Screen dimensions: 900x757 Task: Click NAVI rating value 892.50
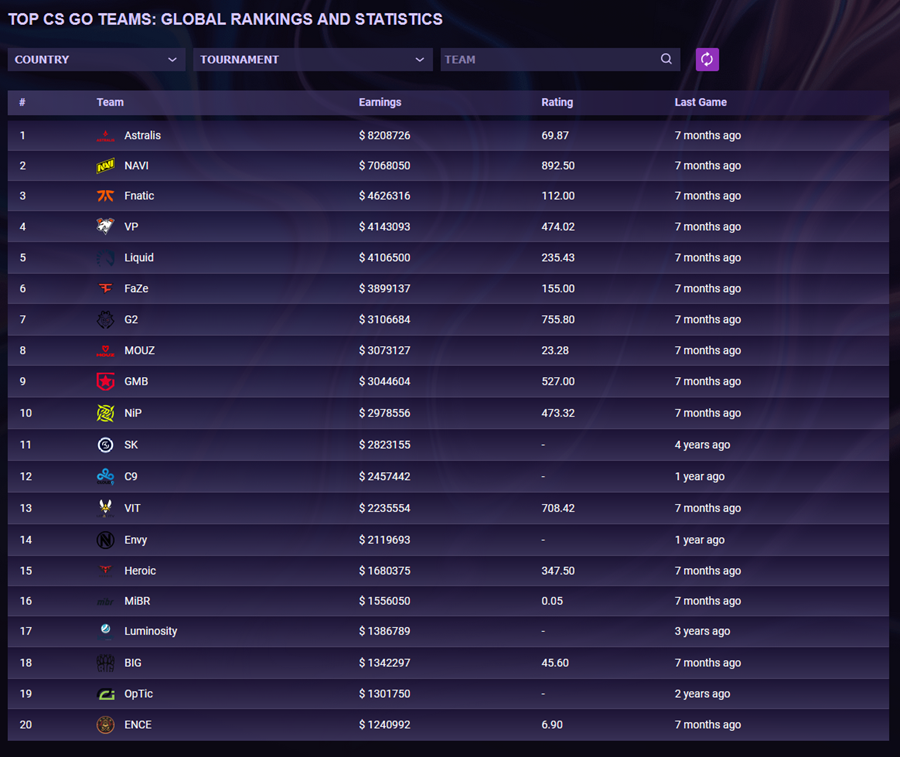point(558,166)
